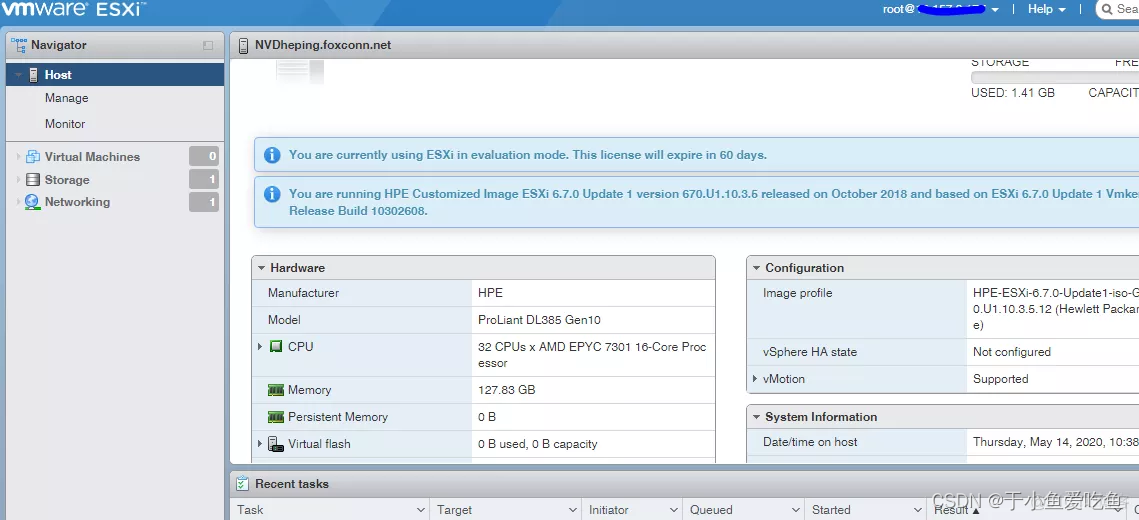Sort tasks by Task column header

pyautogui.click(x=250, y=510)
